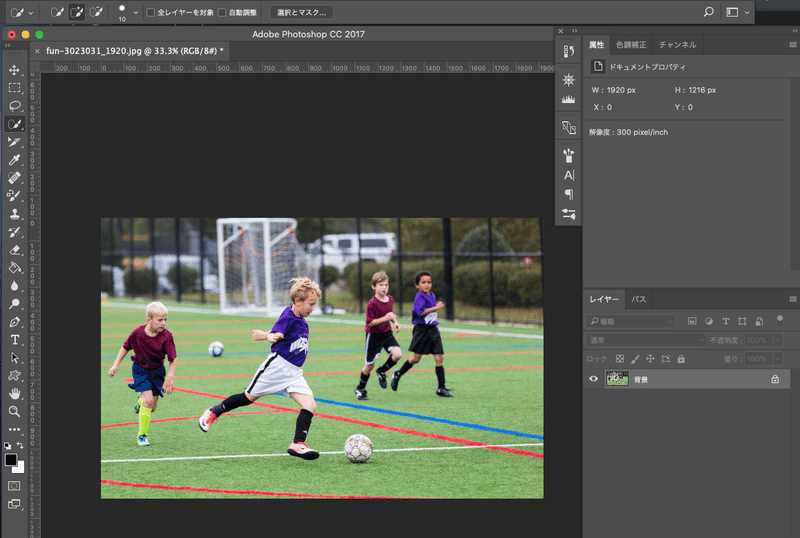Switch to the 属性 tab

tap(596, 45)
